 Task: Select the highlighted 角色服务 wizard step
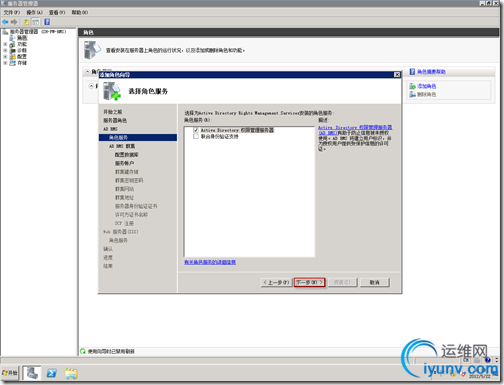[138, 137]
